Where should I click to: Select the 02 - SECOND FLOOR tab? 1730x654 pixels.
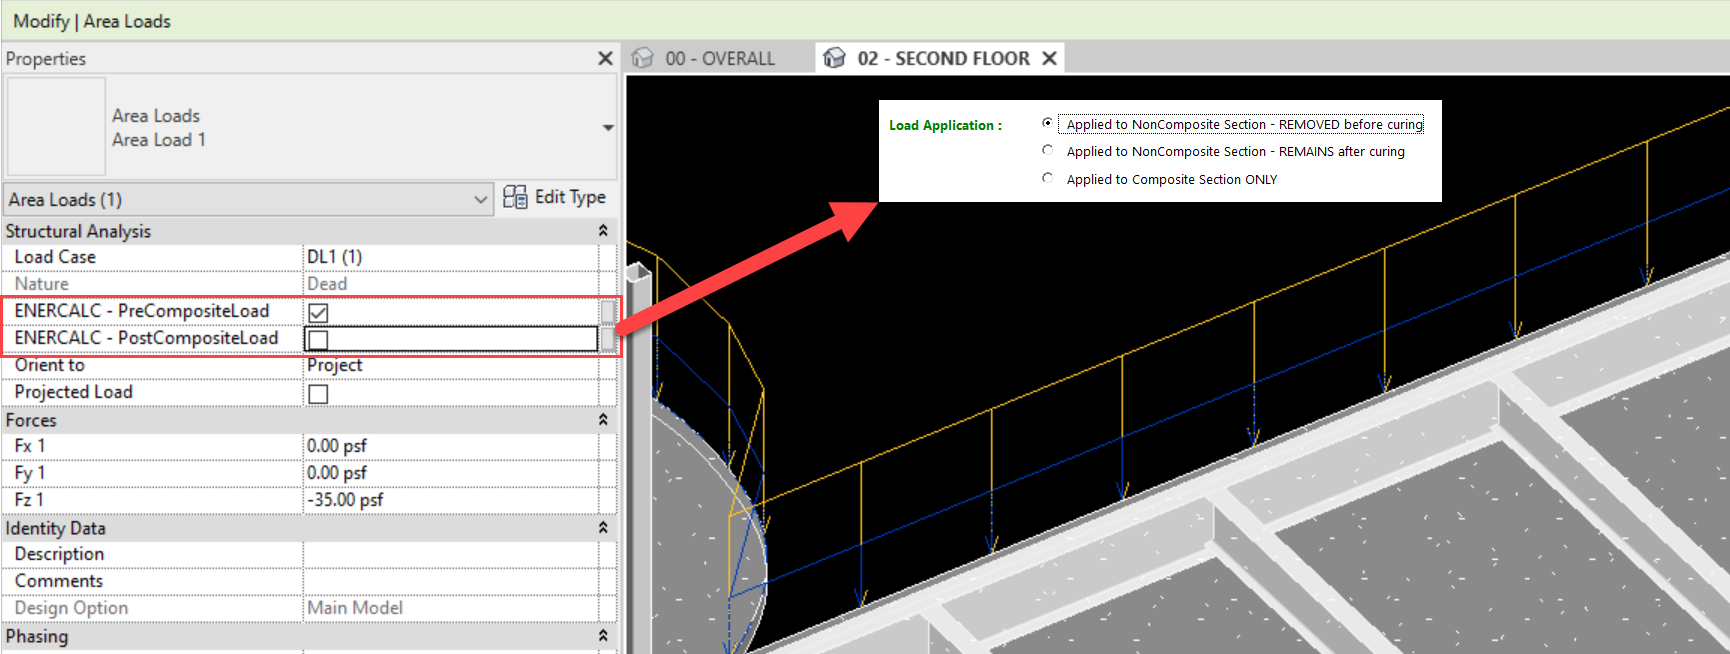click(x=942, y=59)
